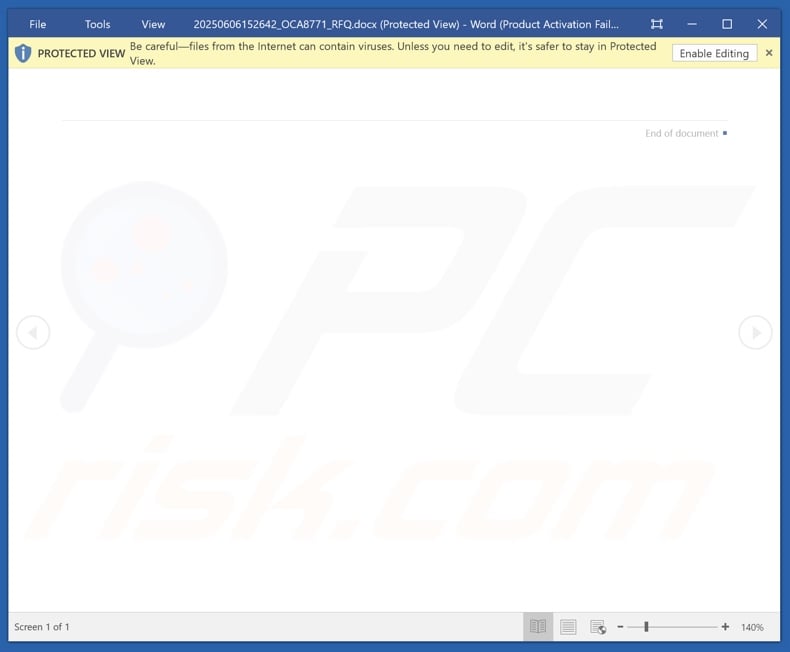This screenshot has height=652, width=790.
Task: Switch to Print Layout view
Action: pyautogui.click(x=568, y=627)
